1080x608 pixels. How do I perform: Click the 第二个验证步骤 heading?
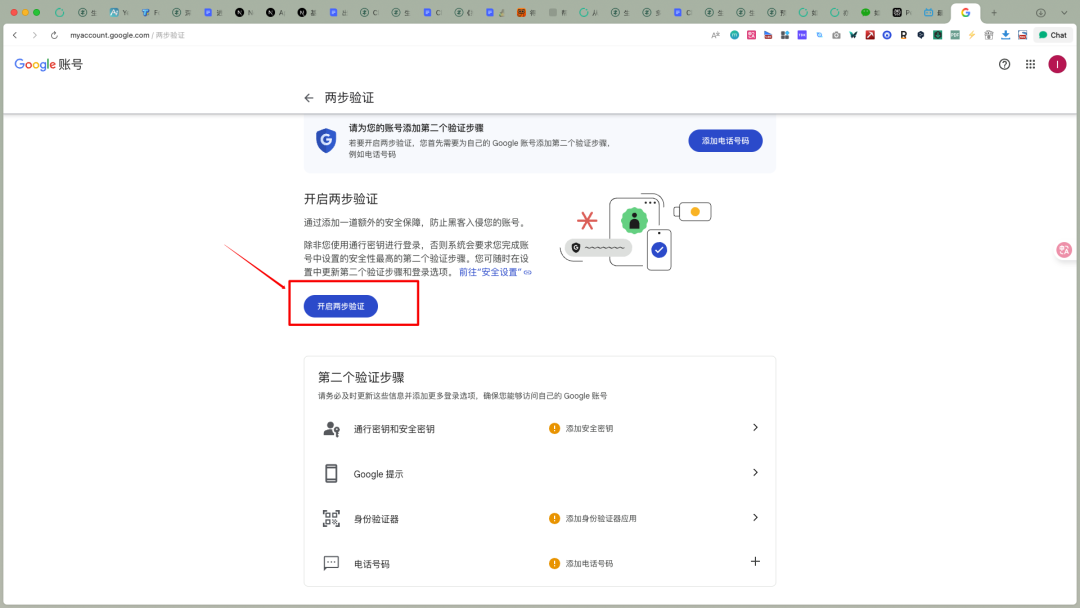[x=361, y=377]
